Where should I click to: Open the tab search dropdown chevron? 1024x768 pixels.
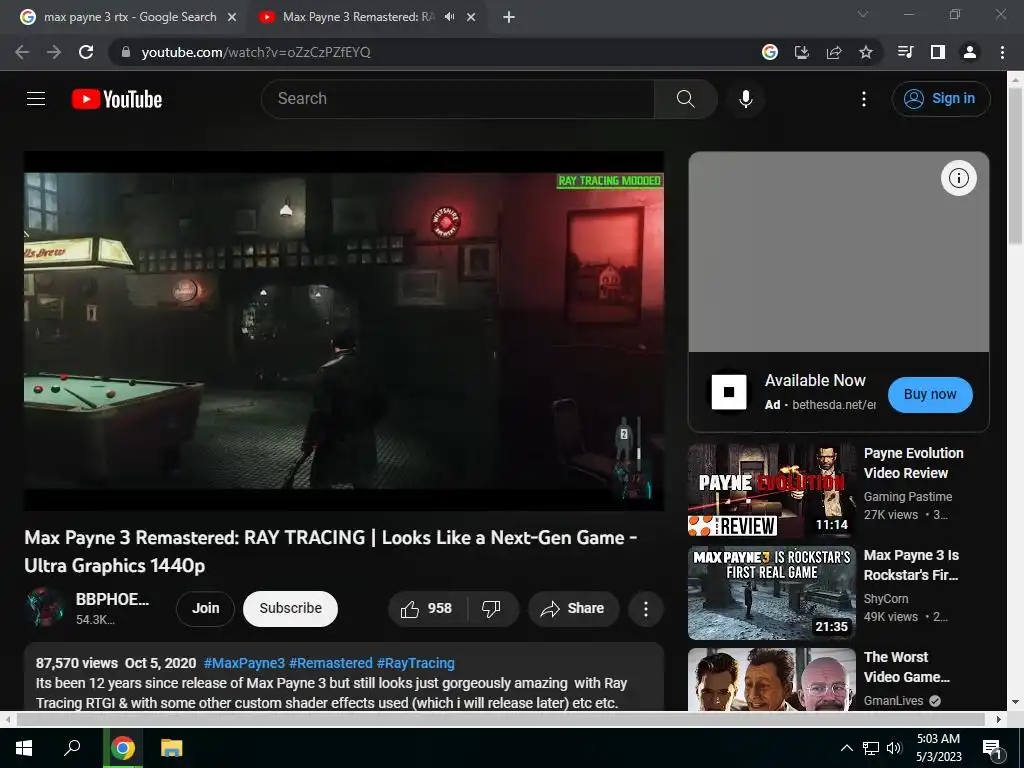pyautogui.click(x=863, y=14)
